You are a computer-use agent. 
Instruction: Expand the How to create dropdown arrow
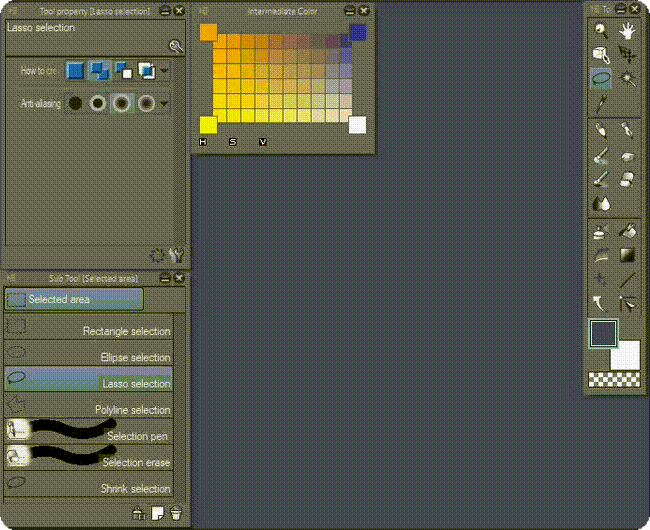click(x=164, y=71)
